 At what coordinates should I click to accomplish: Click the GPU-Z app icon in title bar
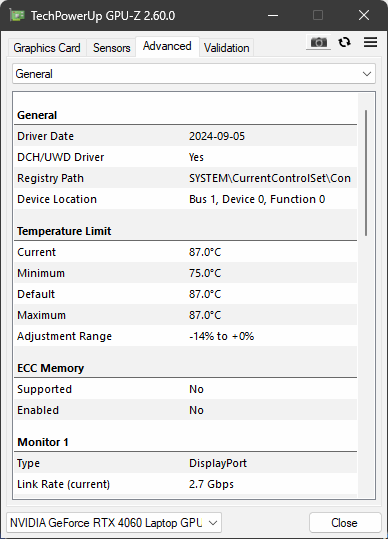tap(17, 15)
